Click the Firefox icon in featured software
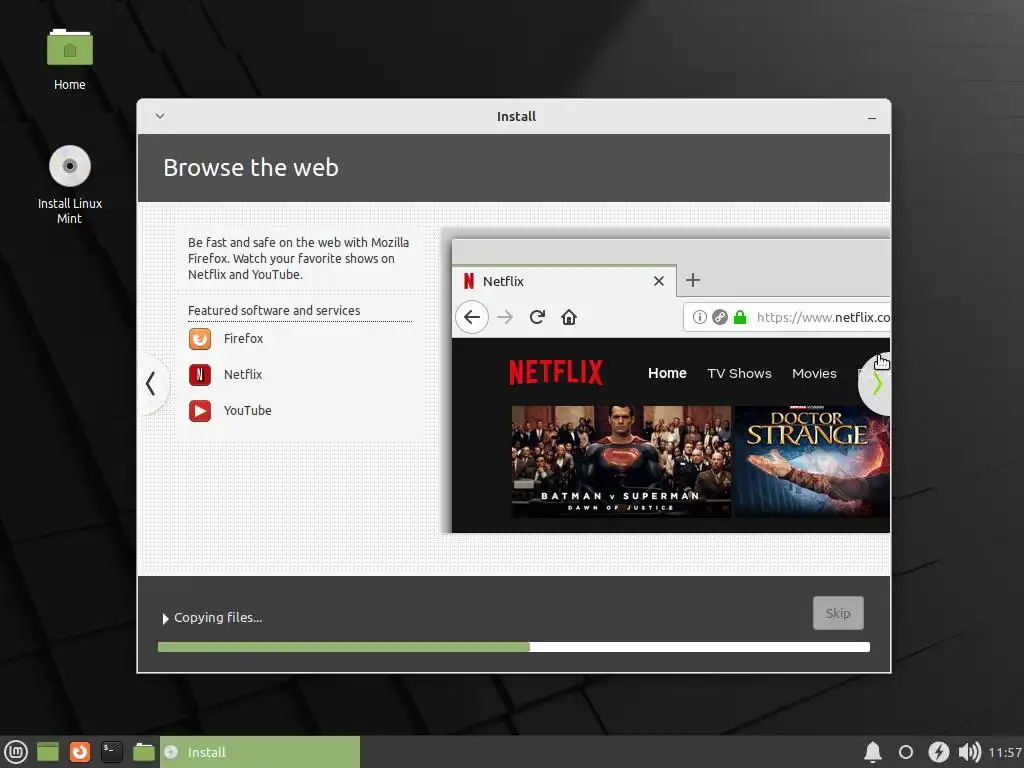Image resolution: width=1024 pixels, height=768 pixels. pyautogui.click(x=200, y=339)
